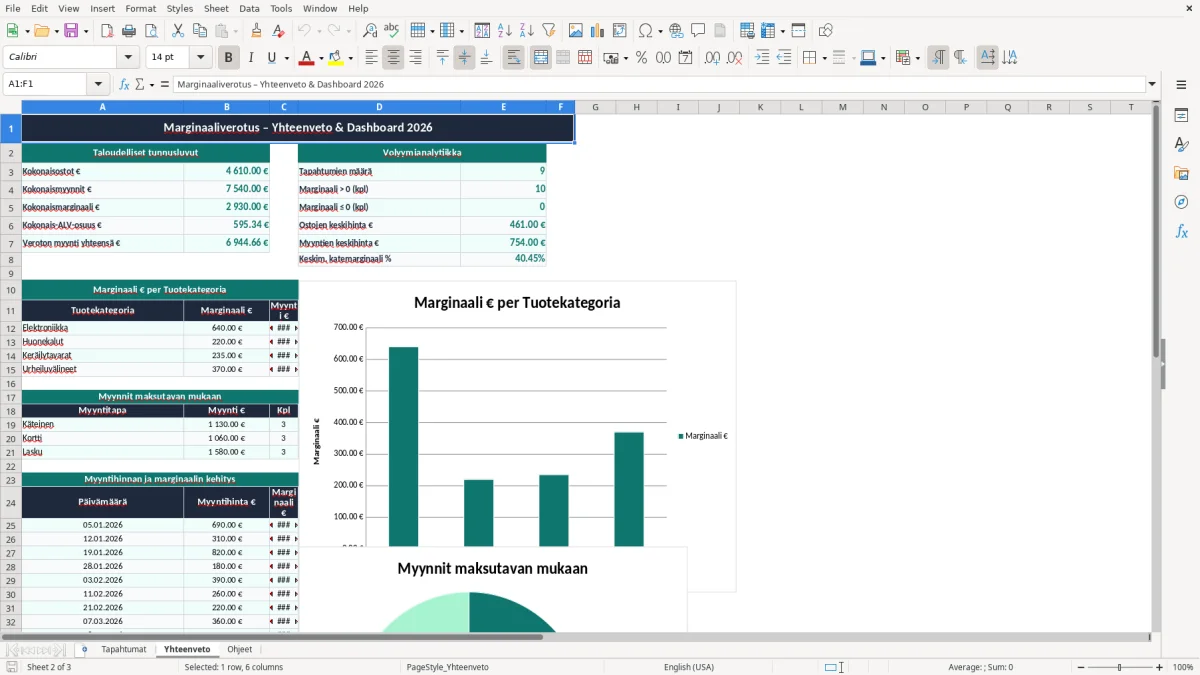
Task: Click the Clear Direct Formatting icon
Action: [x=277, y=31]
